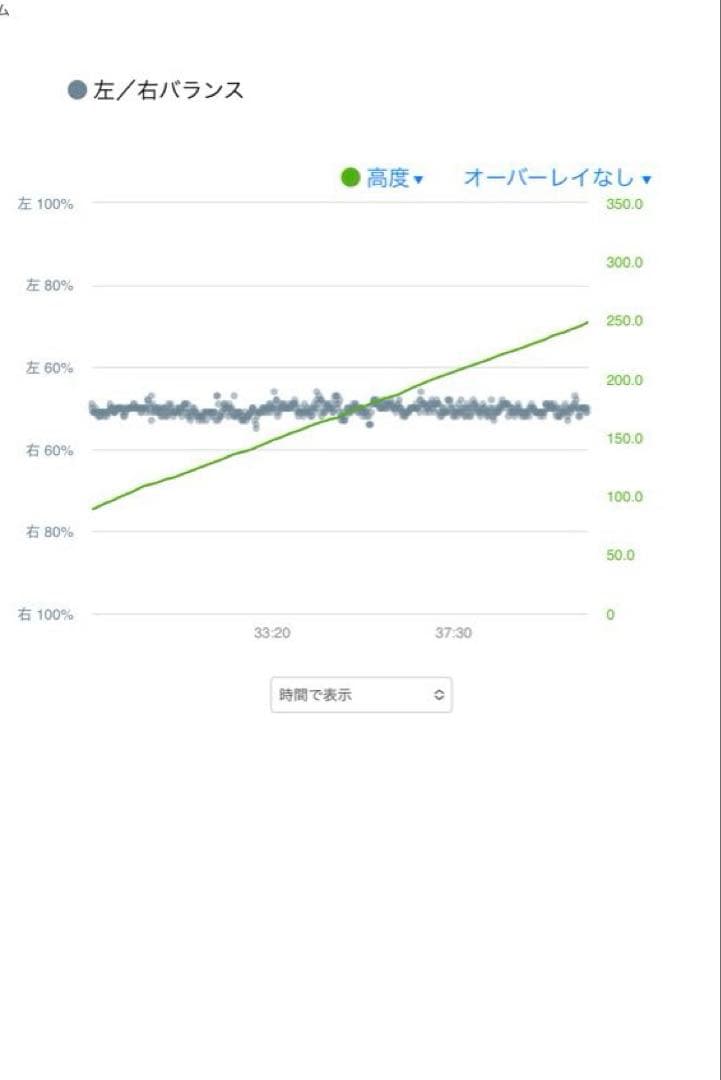This screenshot has height=1080, width=721.
Task: Click the 左 100% axis label
Action: click(46, 204)
